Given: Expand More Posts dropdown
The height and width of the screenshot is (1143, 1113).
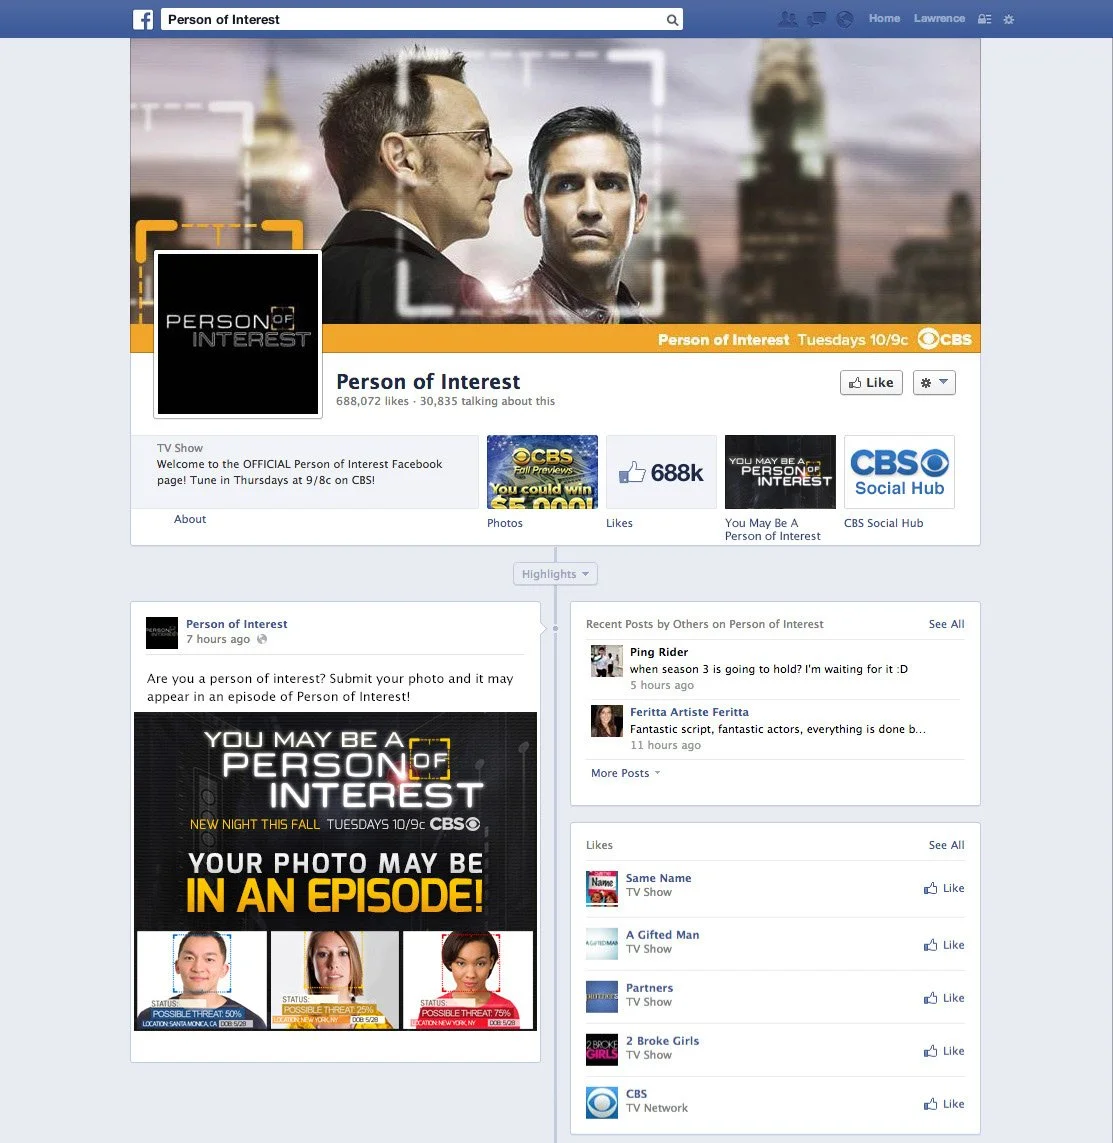Looking at the screenshot, I should (x=625, y=773).
